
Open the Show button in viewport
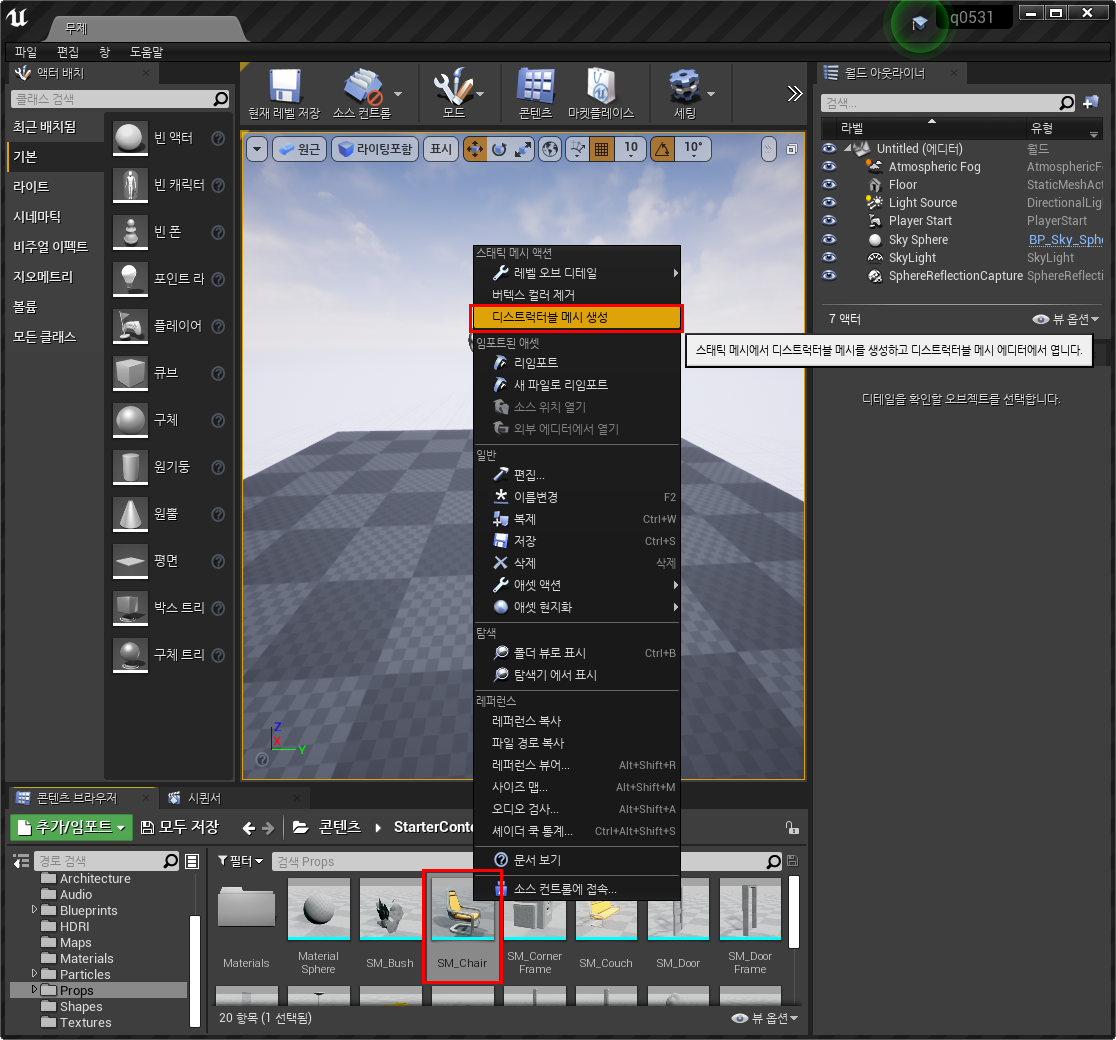pos(441,149)
